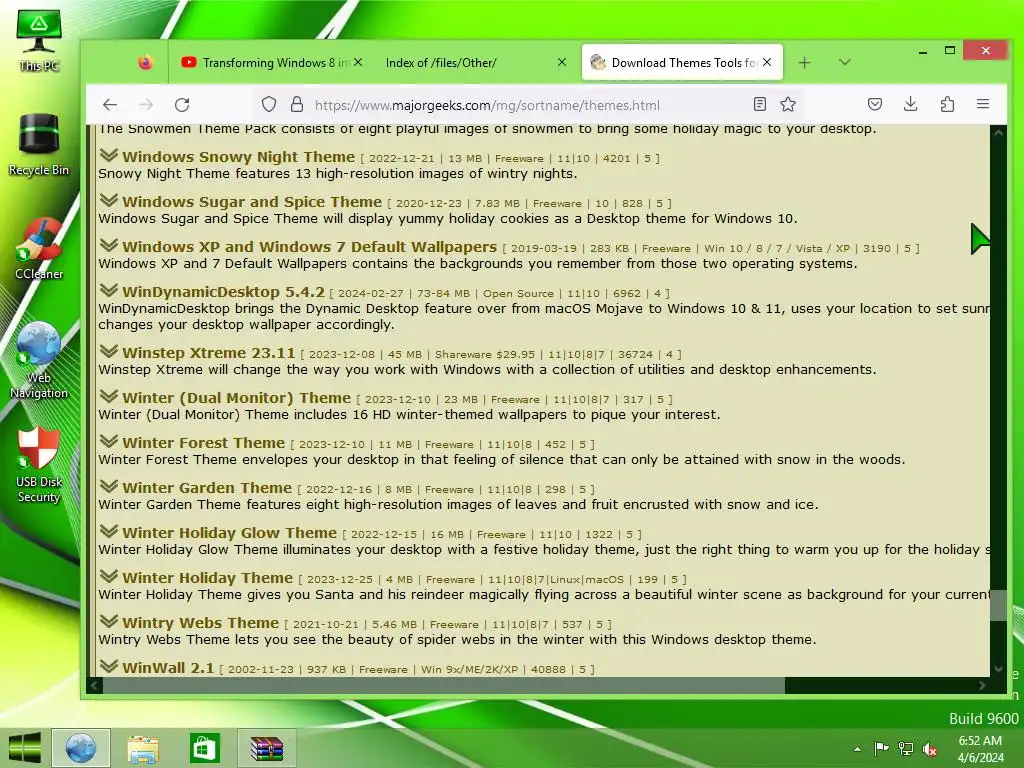1024x768 pixels.
Task: Show hidden system tray icons
Action: [857, 749]
